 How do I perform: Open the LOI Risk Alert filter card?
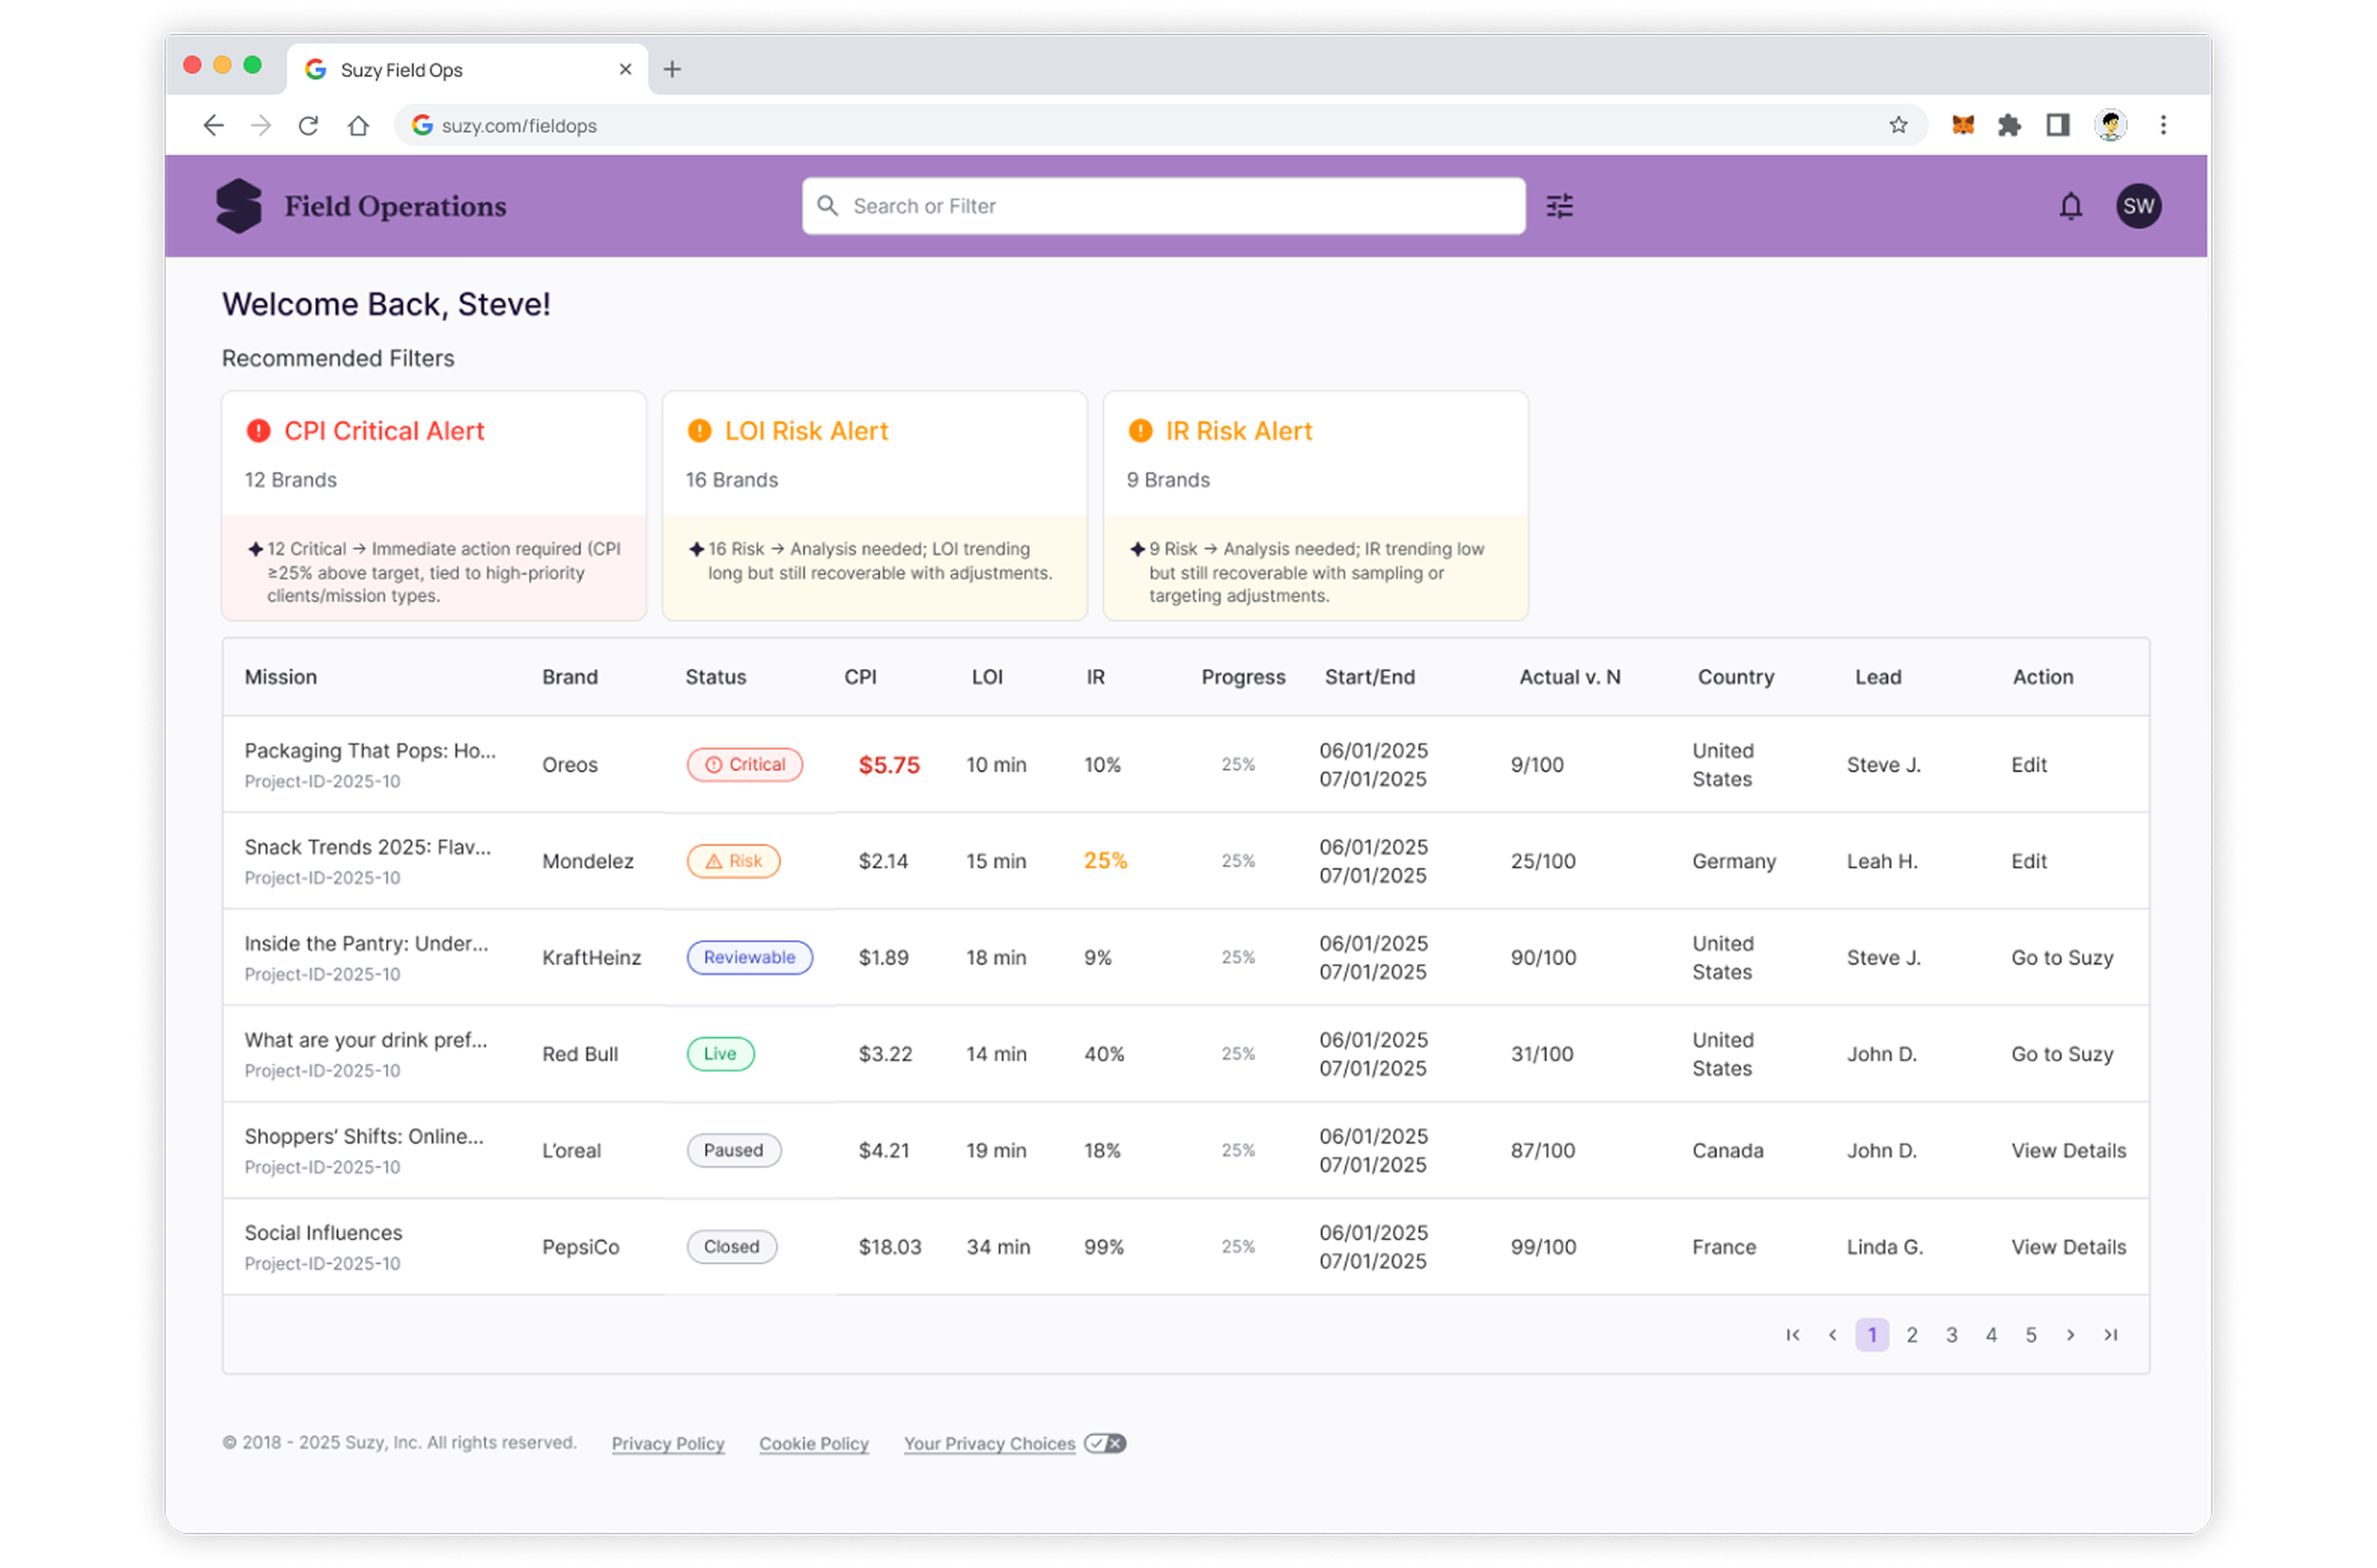874,506
